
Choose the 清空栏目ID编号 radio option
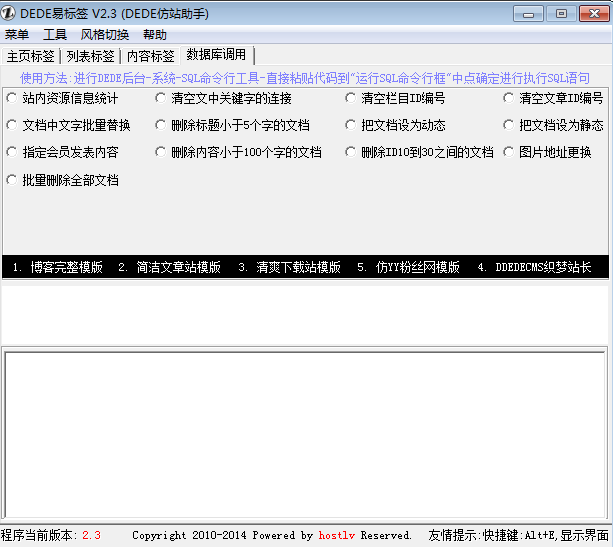click(351, 98)
